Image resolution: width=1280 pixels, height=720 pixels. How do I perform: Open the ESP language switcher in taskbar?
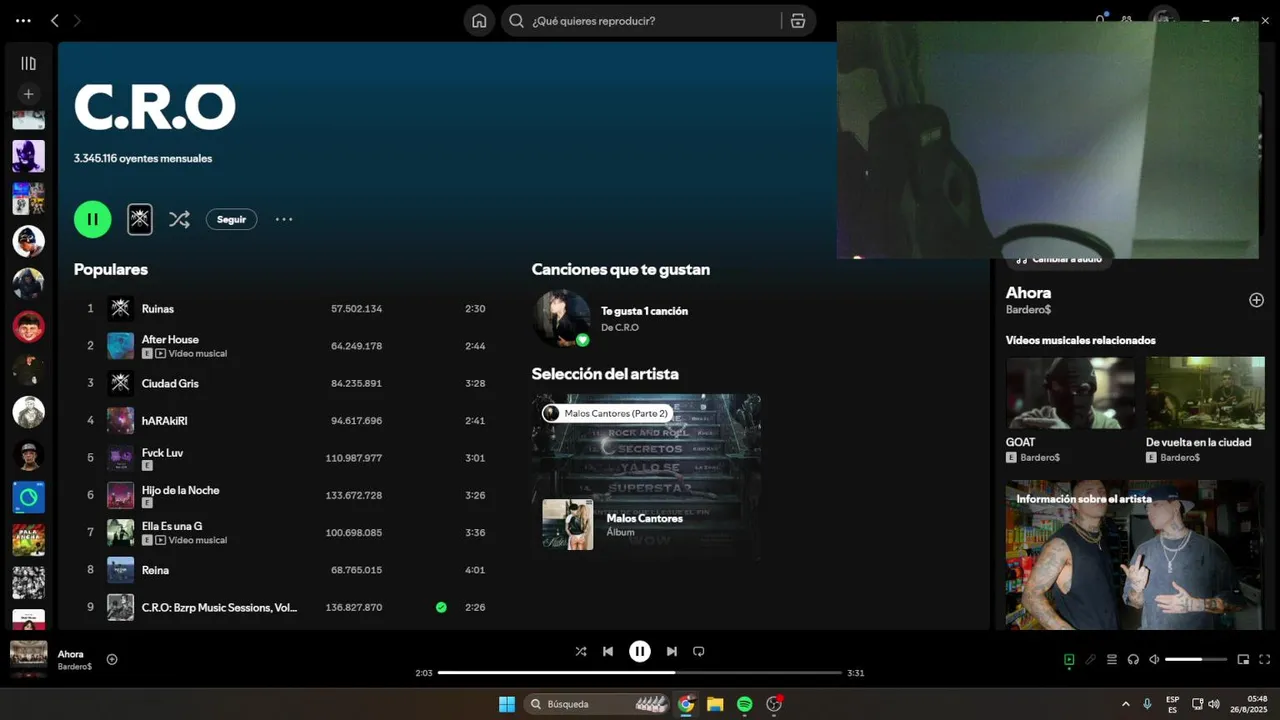coord(1172,704)
